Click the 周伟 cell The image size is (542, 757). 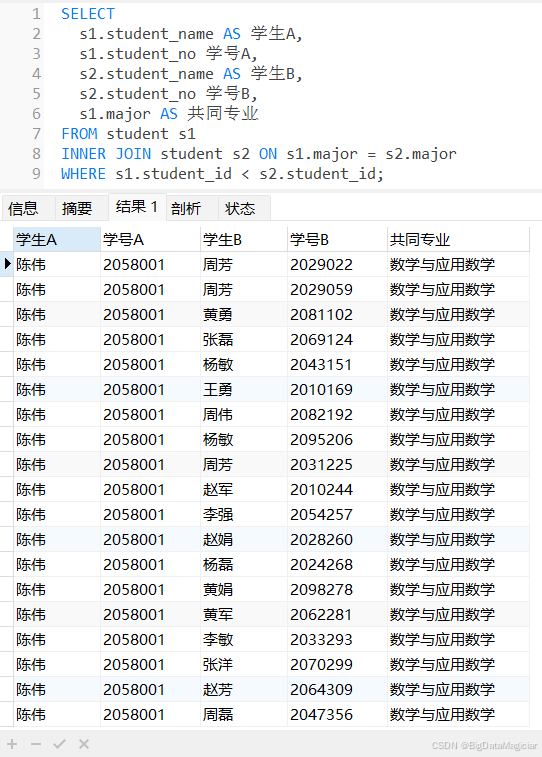pos(244,414)
